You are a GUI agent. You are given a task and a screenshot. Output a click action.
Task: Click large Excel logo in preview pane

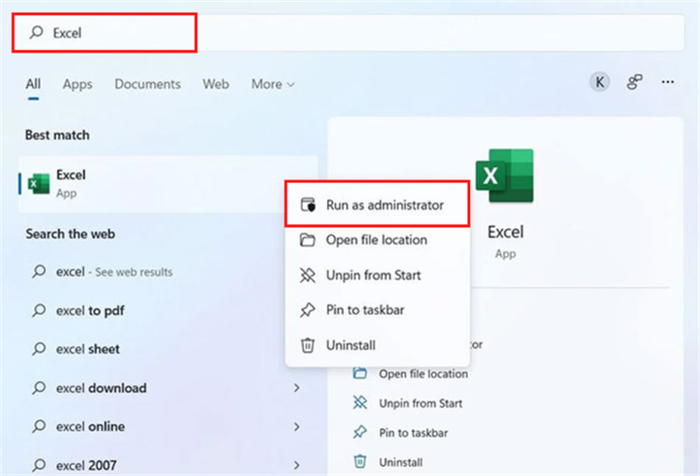(504, 175)
